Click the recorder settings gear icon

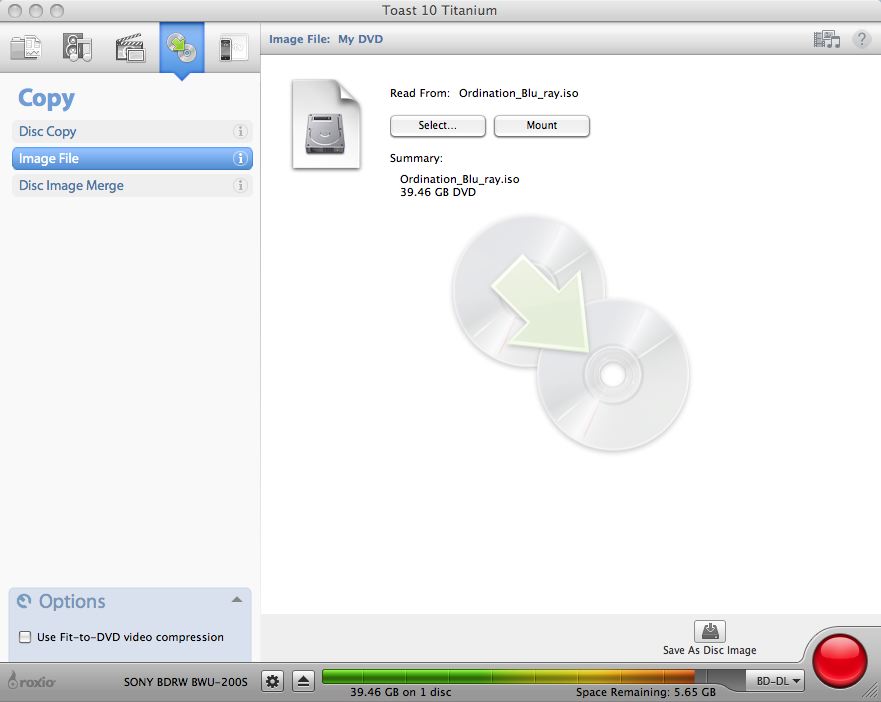[272, 681]
